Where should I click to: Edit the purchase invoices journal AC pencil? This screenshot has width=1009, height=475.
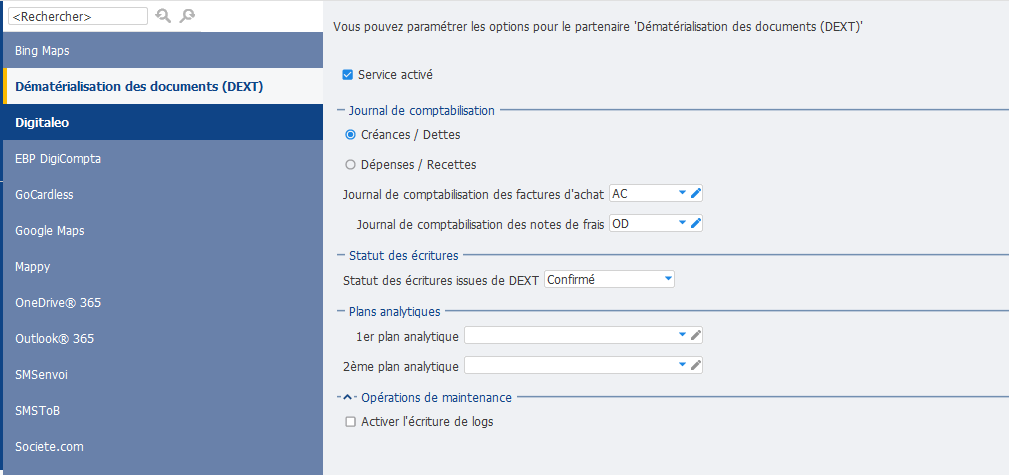pos(695,193)
